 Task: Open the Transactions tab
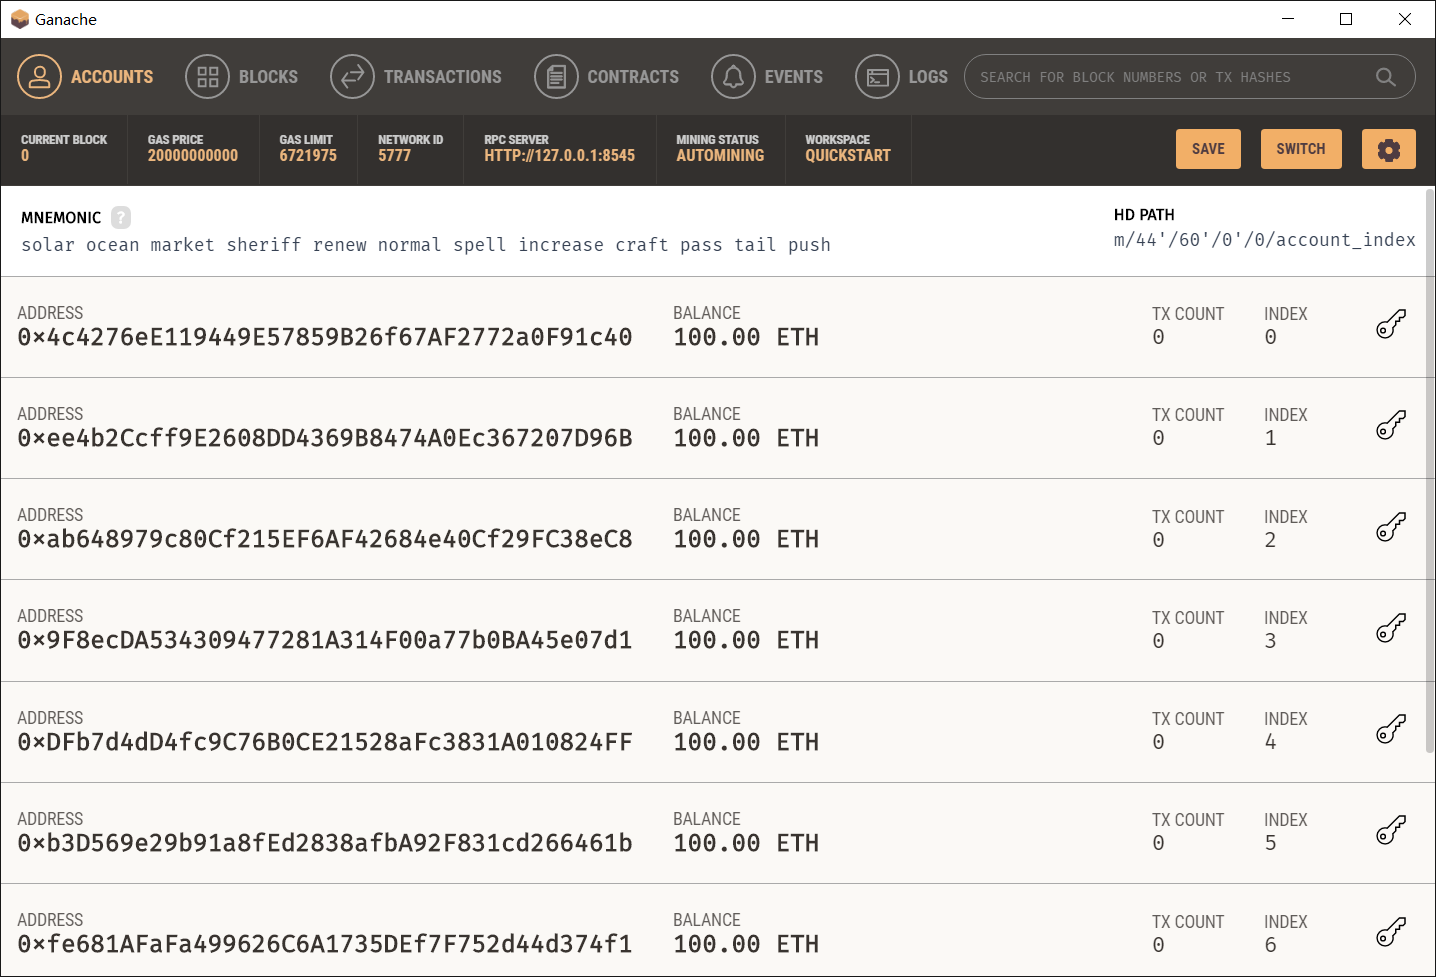pos(416,77)
